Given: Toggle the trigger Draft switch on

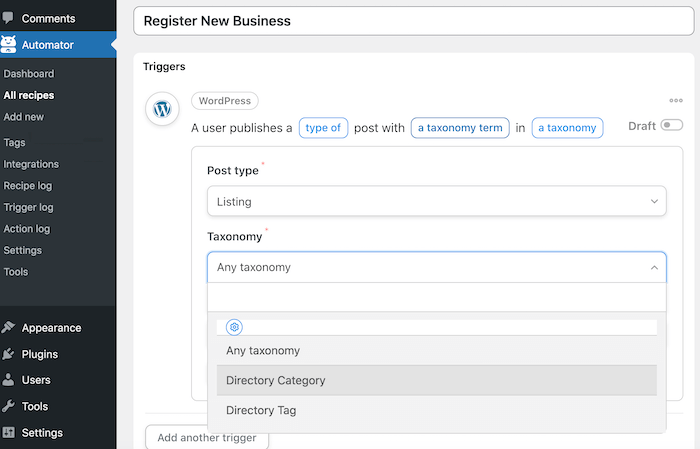Looking at the screenshot, I should tap(672, 125).
